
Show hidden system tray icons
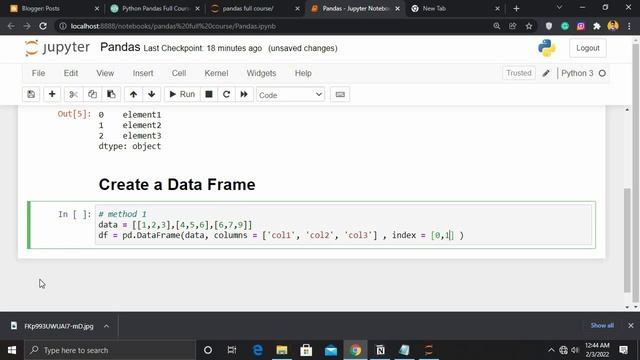coord(551,350)
